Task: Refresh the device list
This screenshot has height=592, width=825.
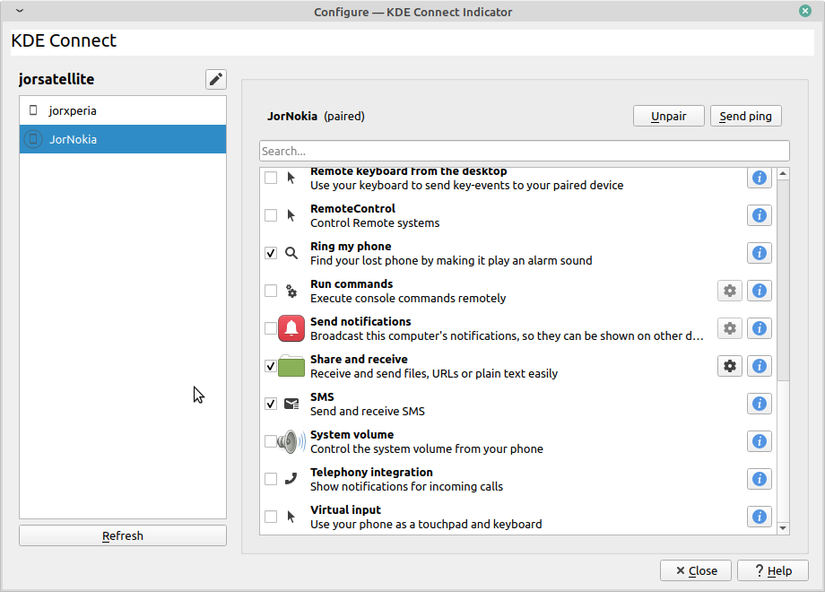Action: (123, 536)
